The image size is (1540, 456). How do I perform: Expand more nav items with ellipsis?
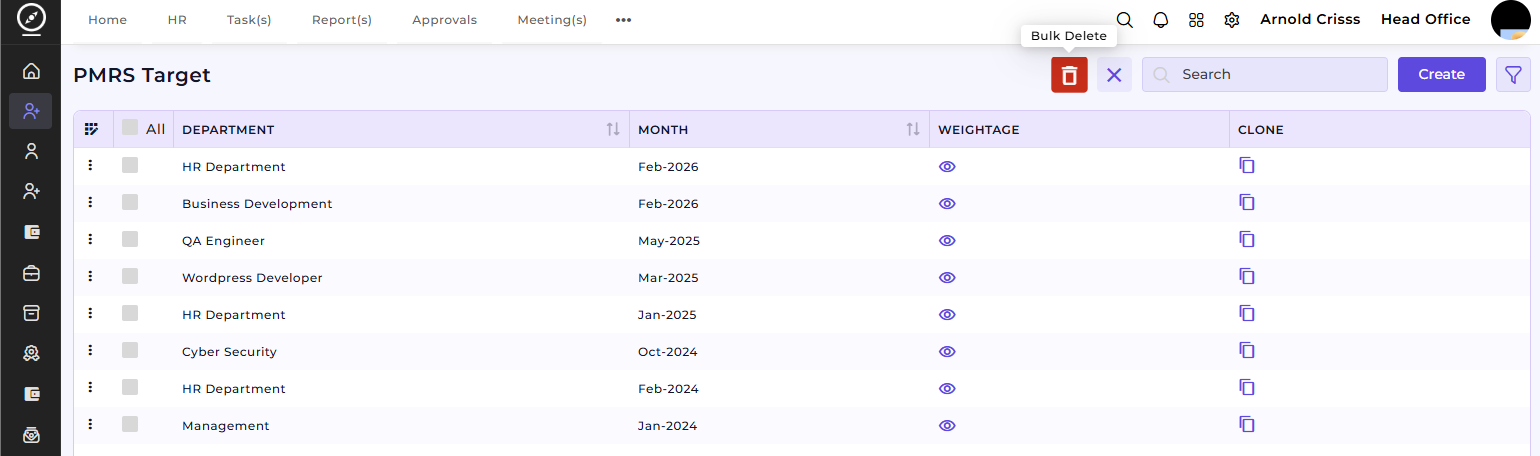point(623,20)
